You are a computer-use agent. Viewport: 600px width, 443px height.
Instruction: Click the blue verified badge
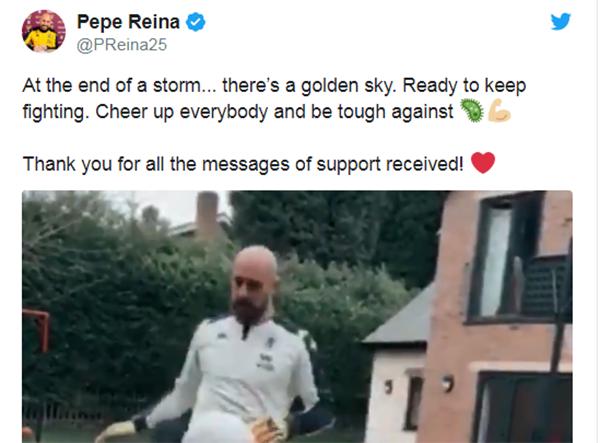pos(196,22)
